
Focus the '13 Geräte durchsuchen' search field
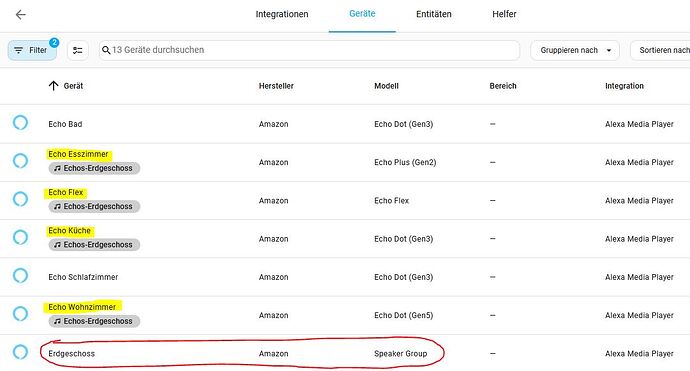coord(309,50)
